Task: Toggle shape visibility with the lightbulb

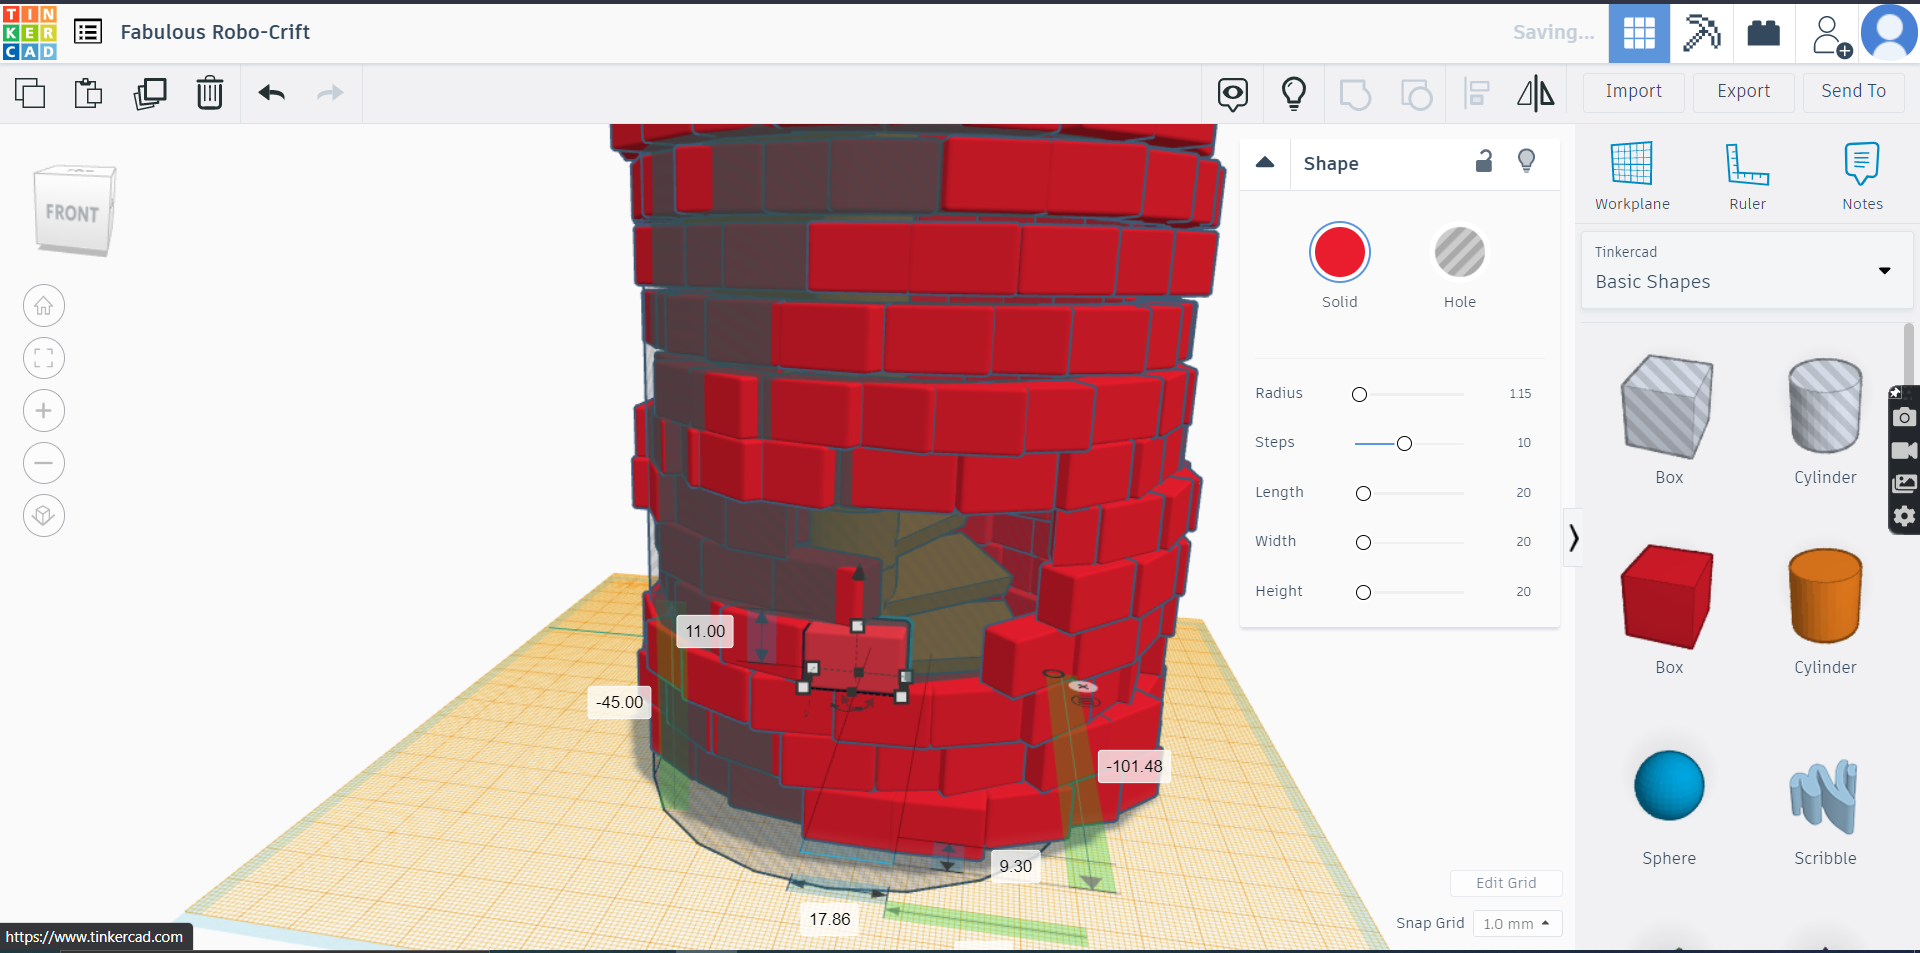Action: (x=1526, y=161)
